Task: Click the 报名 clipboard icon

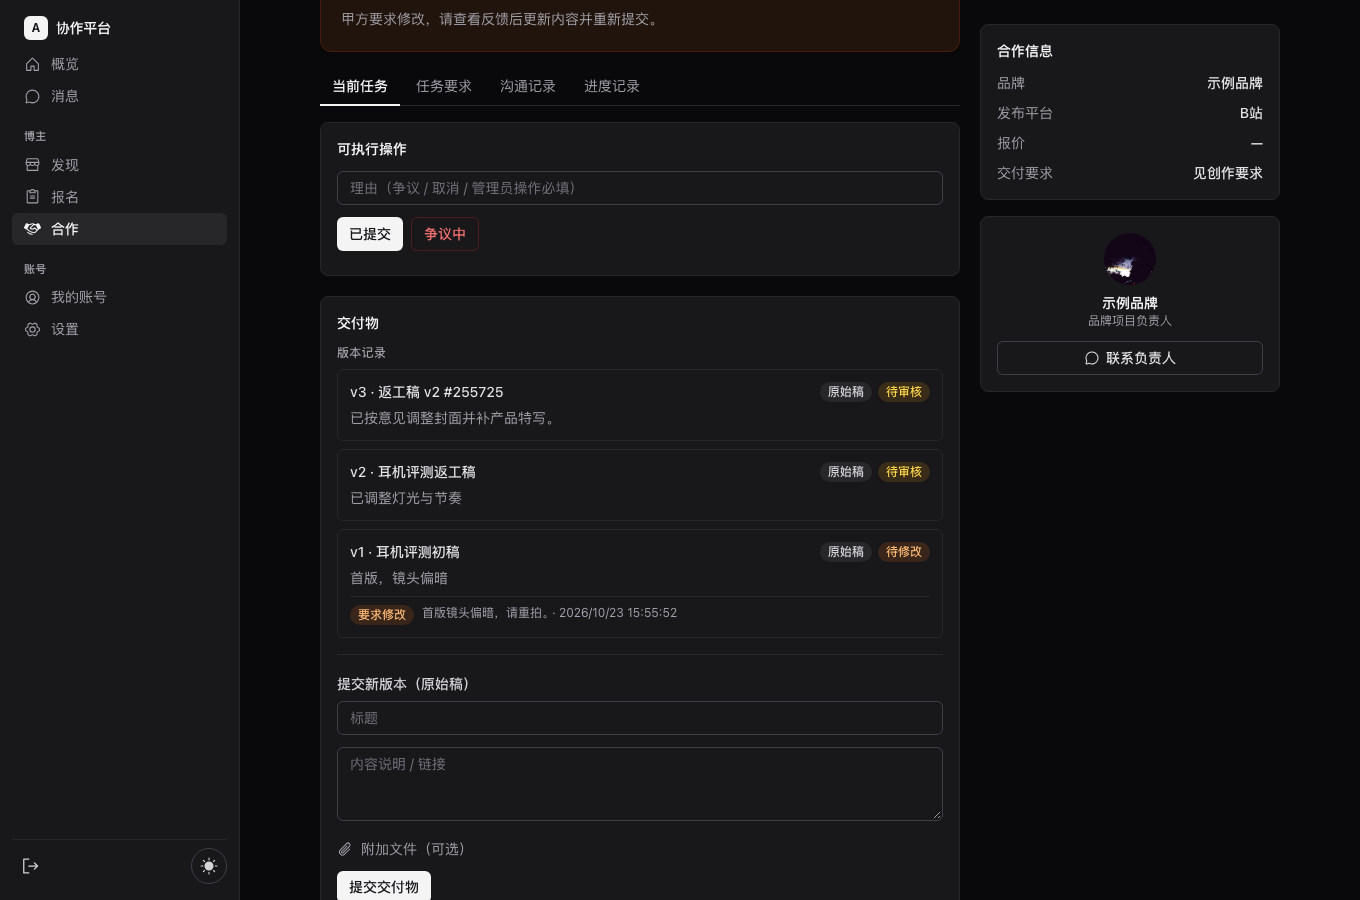Action: click(x=33, y=197)
